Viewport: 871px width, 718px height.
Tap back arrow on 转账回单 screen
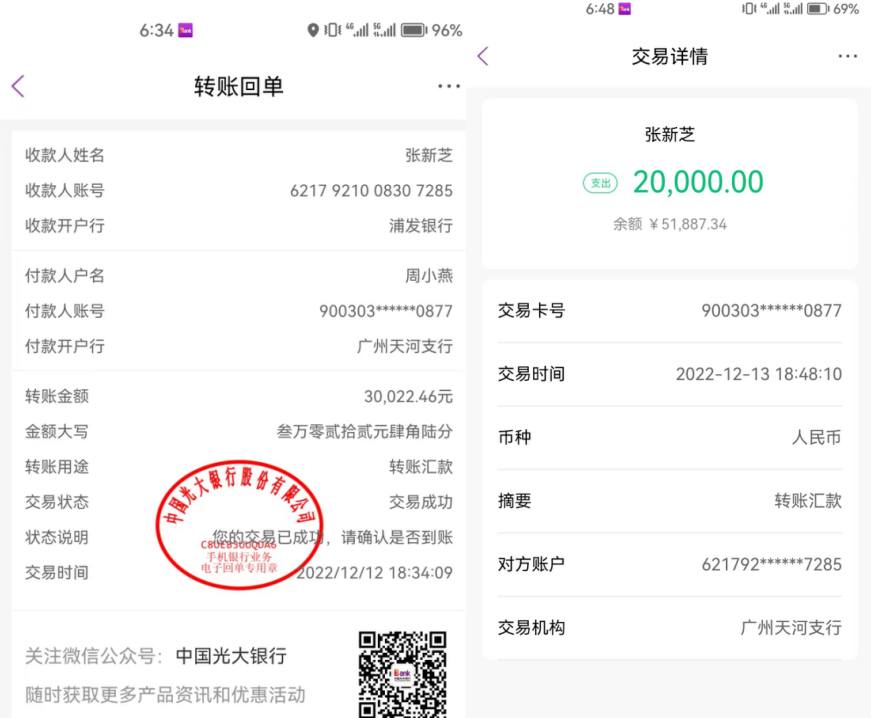(x=18, y=87)
